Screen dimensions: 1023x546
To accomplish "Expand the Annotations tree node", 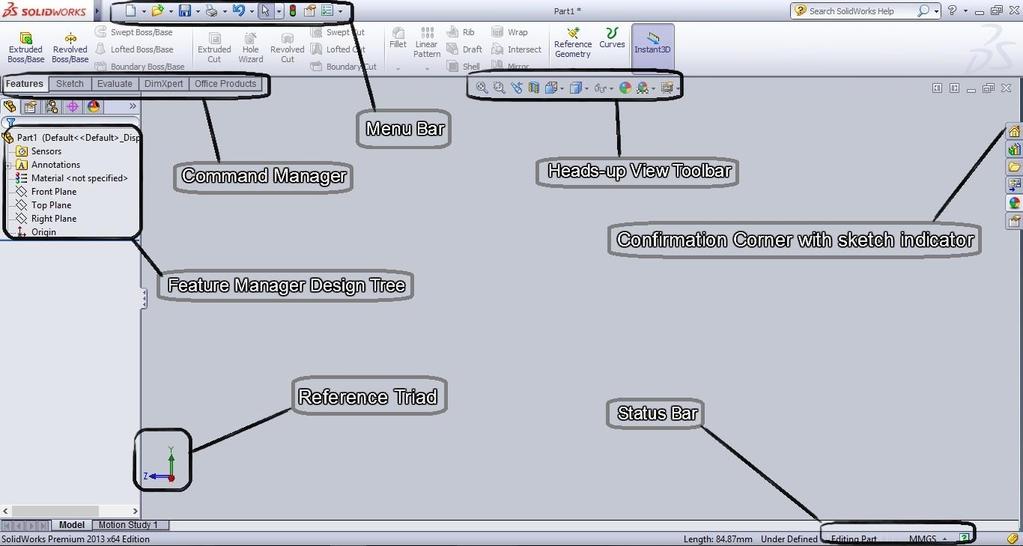I will coord(8,165).
